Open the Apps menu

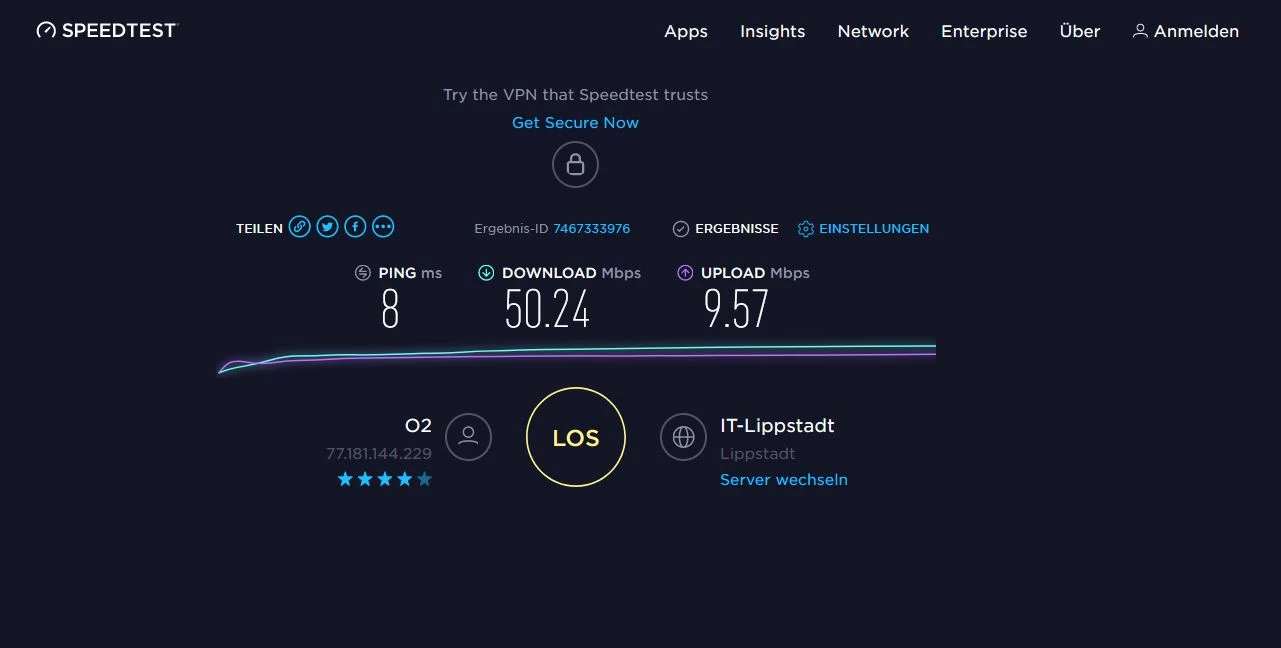pos(686,31)
